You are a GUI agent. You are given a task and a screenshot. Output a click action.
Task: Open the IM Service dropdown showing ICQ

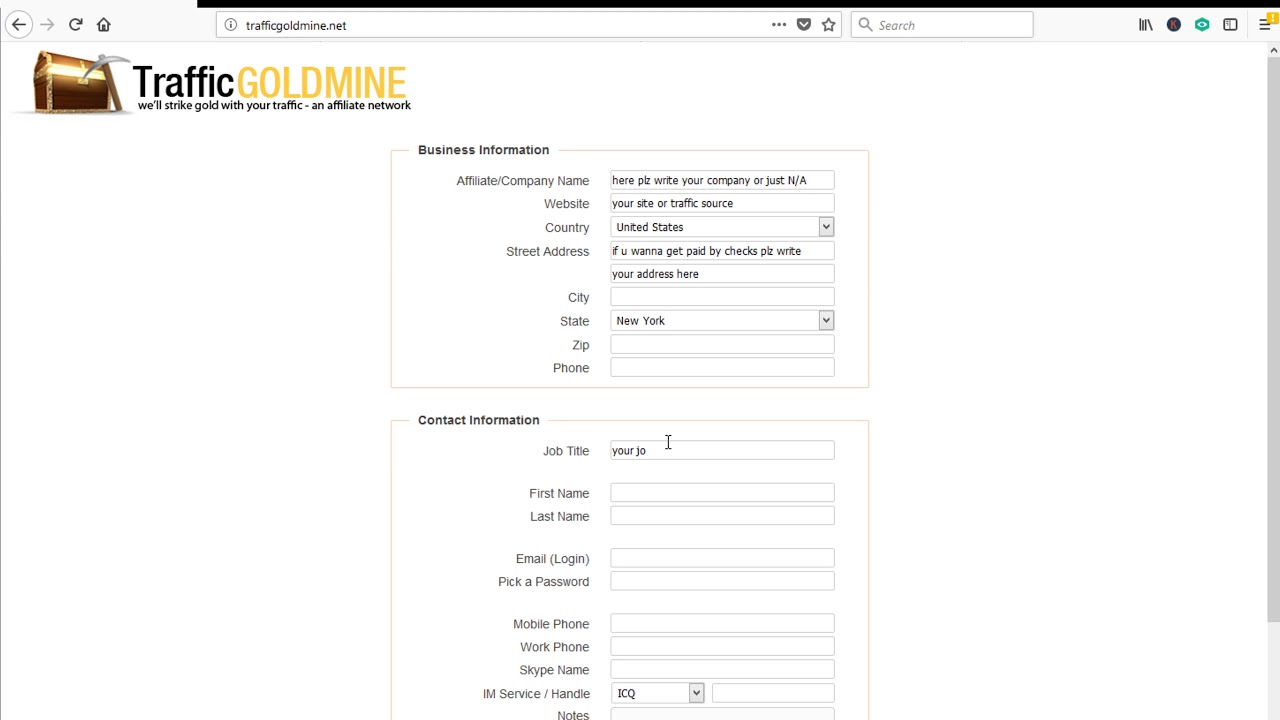tap(657, 693)
